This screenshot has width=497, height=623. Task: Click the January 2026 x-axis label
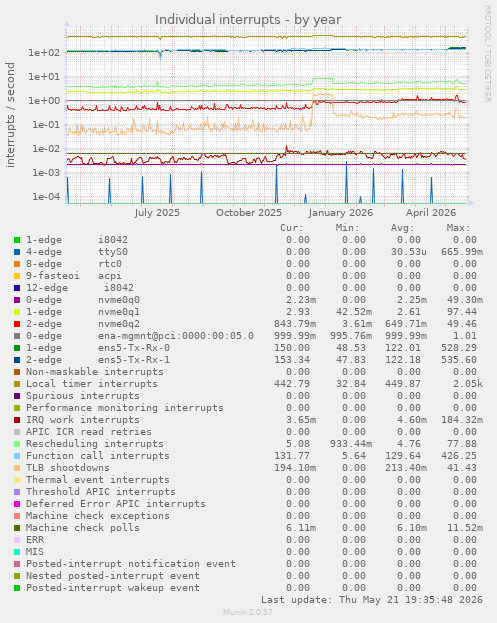340,213
